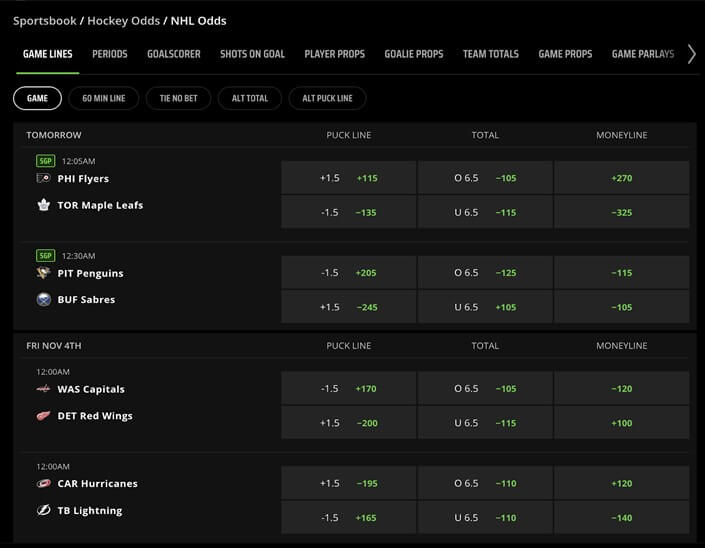Click SGP badge for Flyers game
Viewport: 705px width, 548px height.
pos(45,161)
